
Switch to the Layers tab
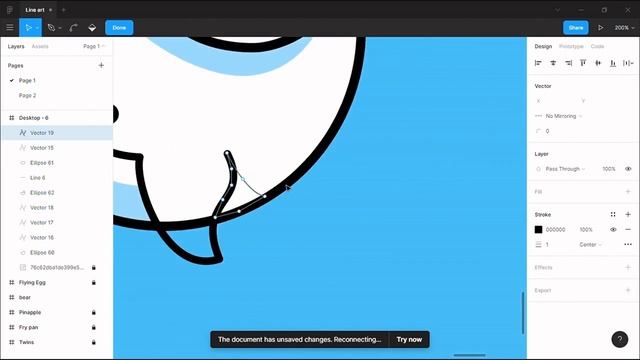16,46
